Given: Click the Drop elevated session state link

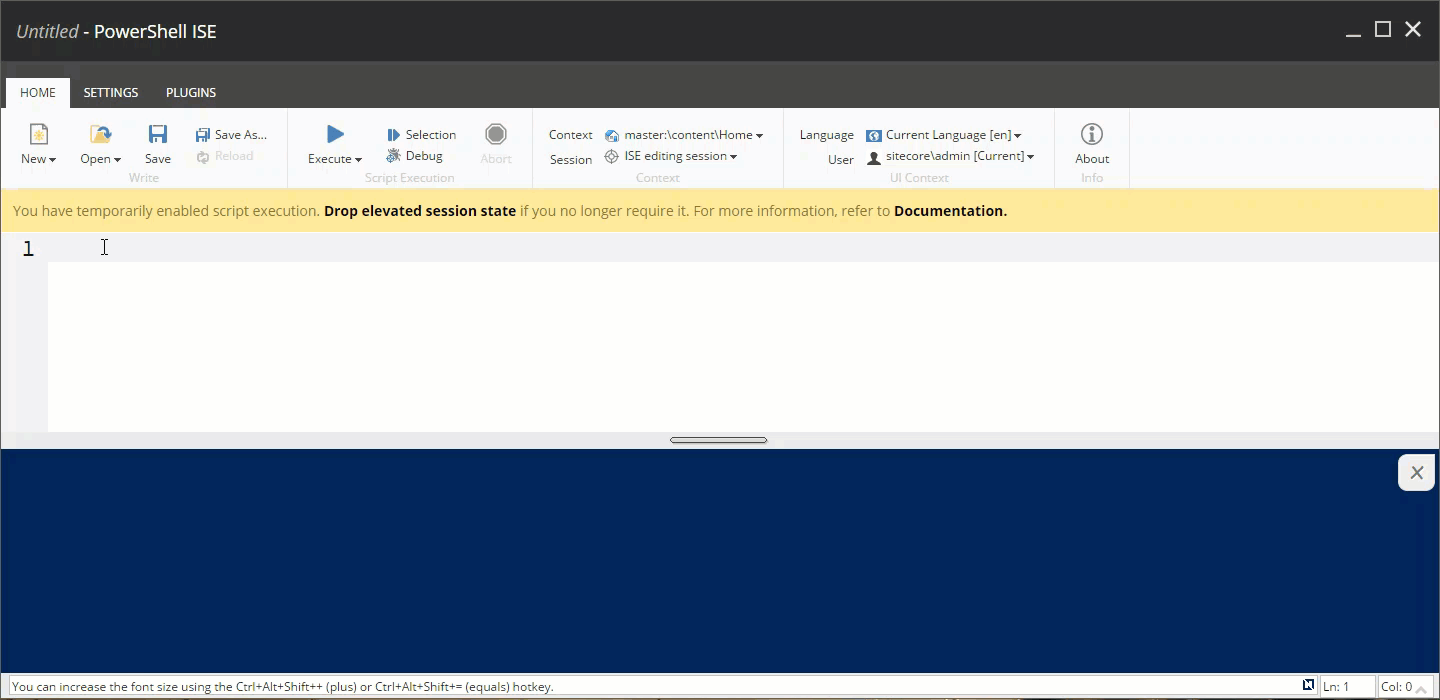Looking at the screenshot, I should coord(420,211).
